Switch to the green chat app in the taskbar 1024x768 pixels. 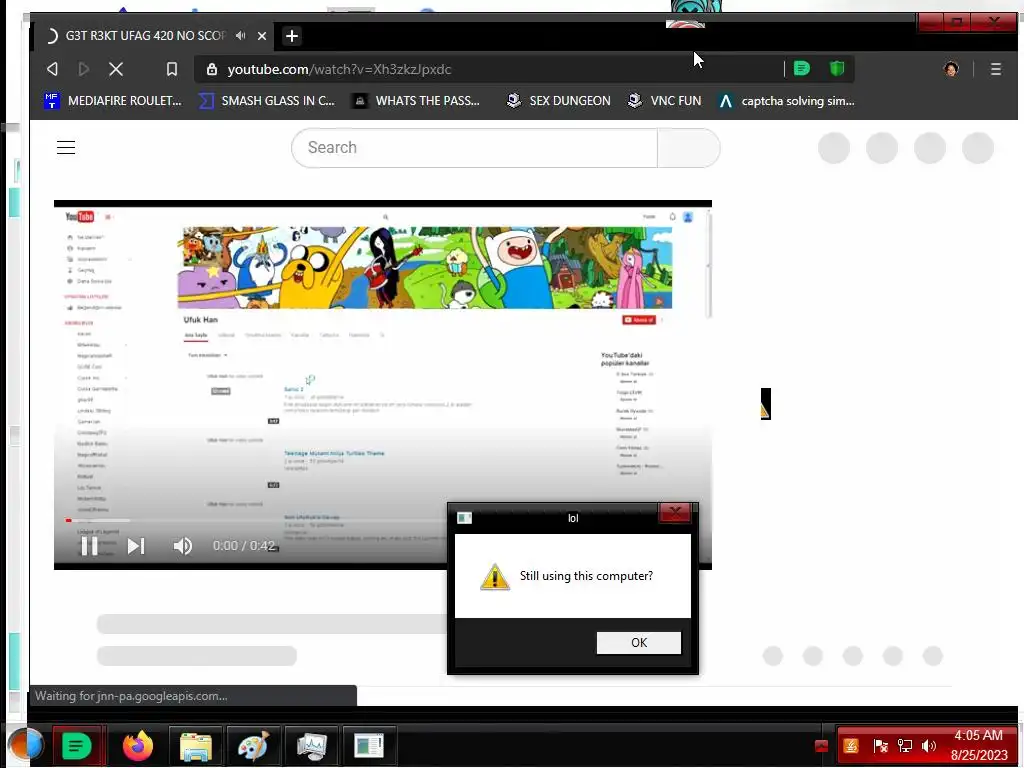pos(76,746)
